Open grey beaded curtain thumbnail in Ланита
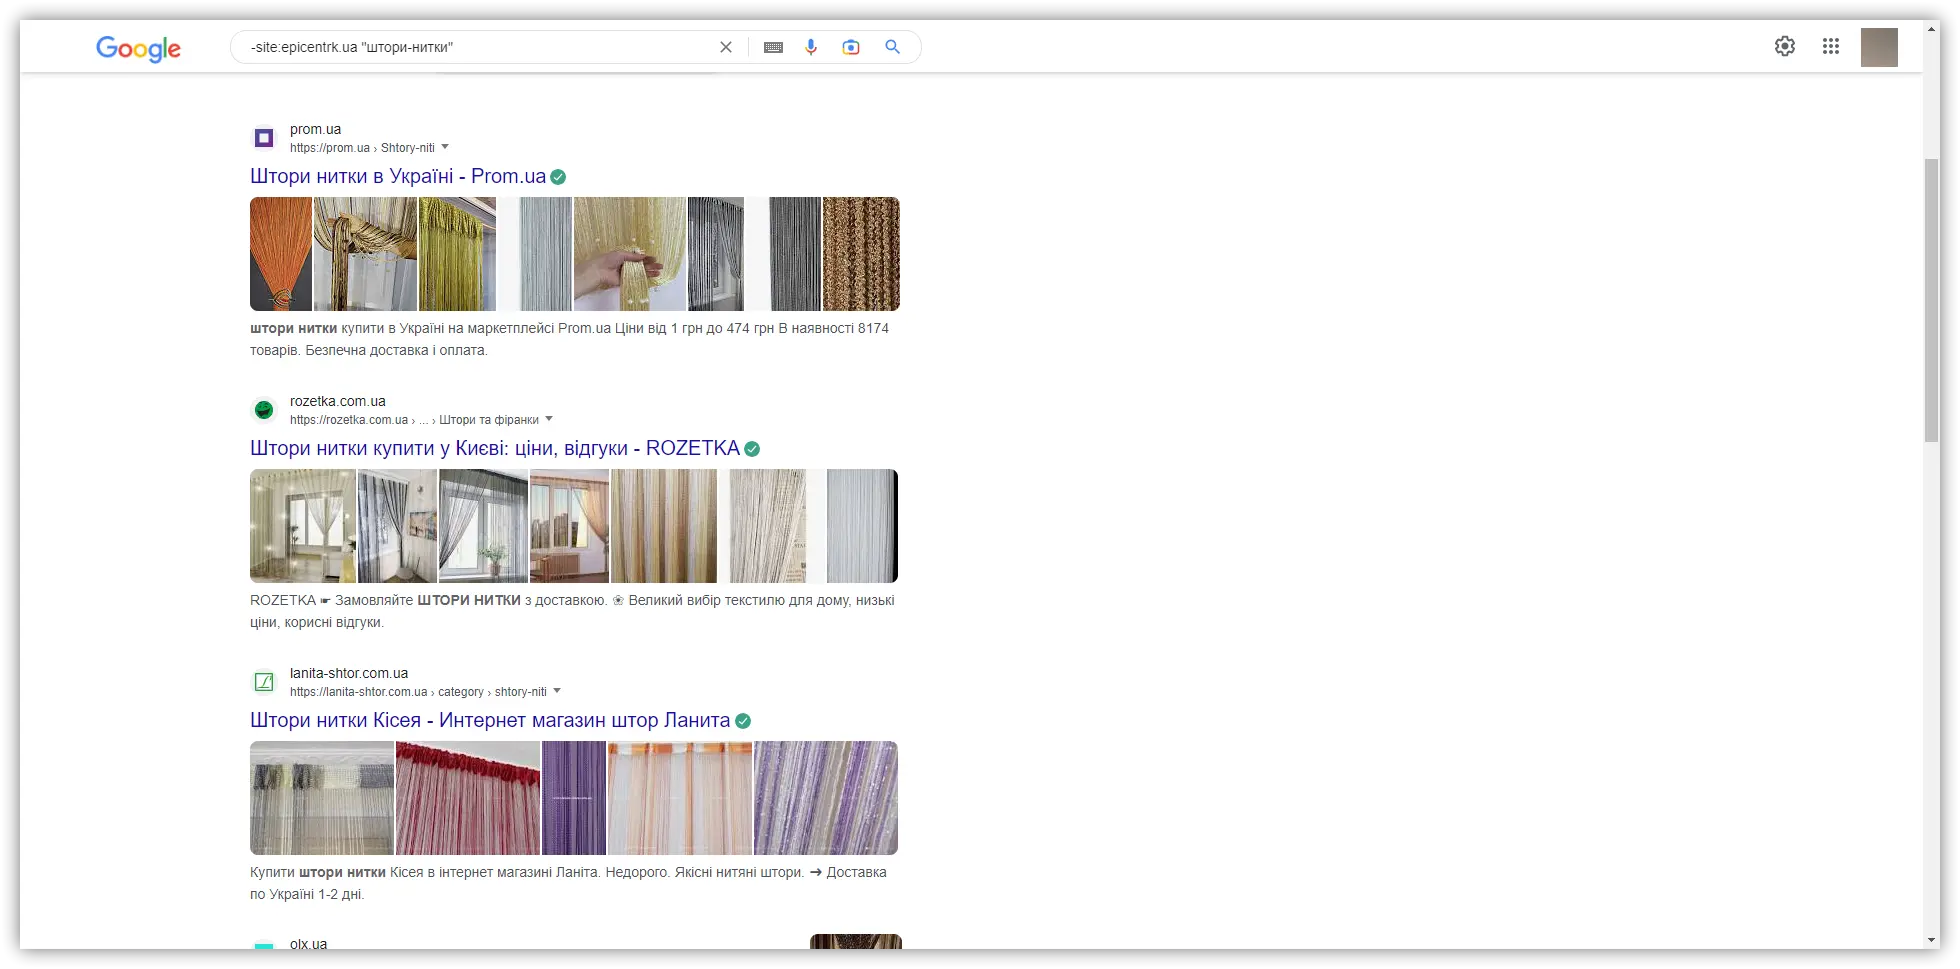1960x969 pixels. click(322, 798)
